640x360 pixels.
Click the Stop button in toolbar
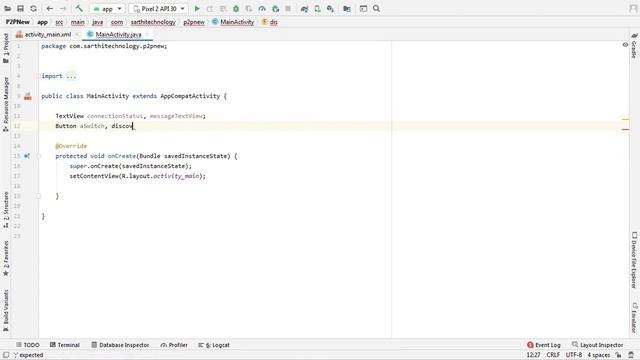[x=288, y=9]
